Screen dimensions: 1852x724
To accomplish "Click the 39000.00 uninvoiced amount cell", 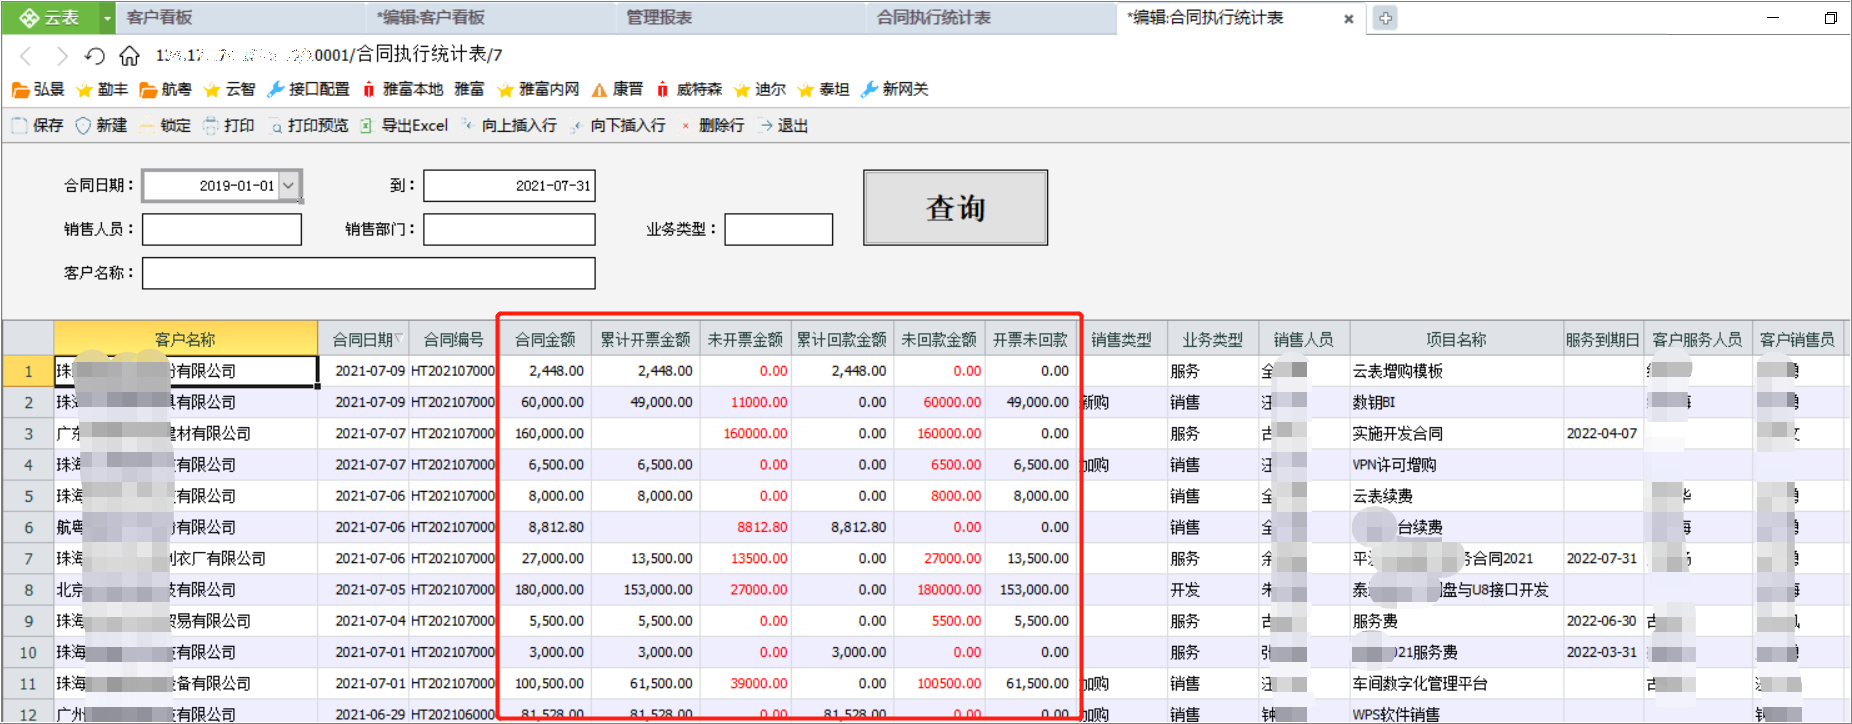I will click(745, 684).
